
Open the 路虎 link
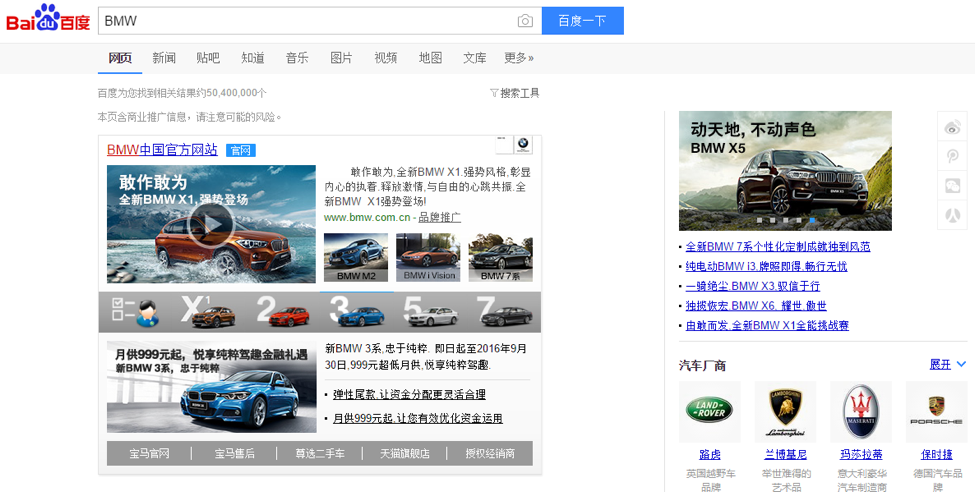[x=709, y=455]
